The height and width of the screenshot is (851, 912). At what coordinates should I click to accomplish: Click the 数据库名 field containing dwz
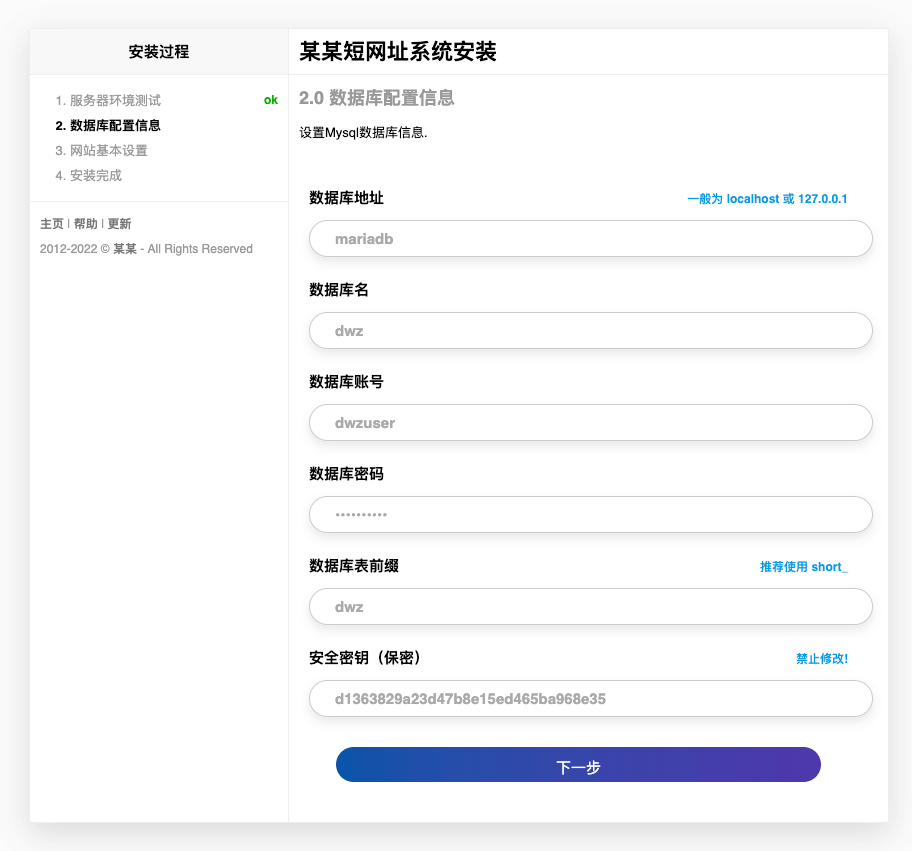(x=590, y=331)
